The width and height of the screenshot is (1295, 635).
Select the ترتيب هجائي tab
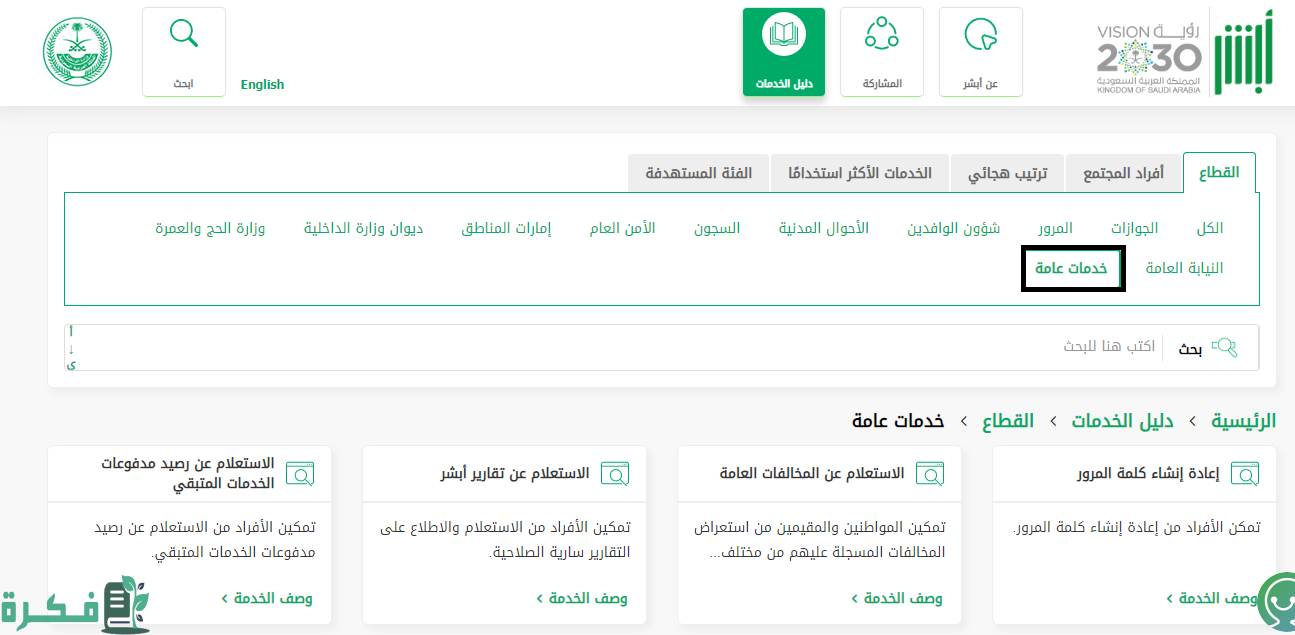point(1007,173)
